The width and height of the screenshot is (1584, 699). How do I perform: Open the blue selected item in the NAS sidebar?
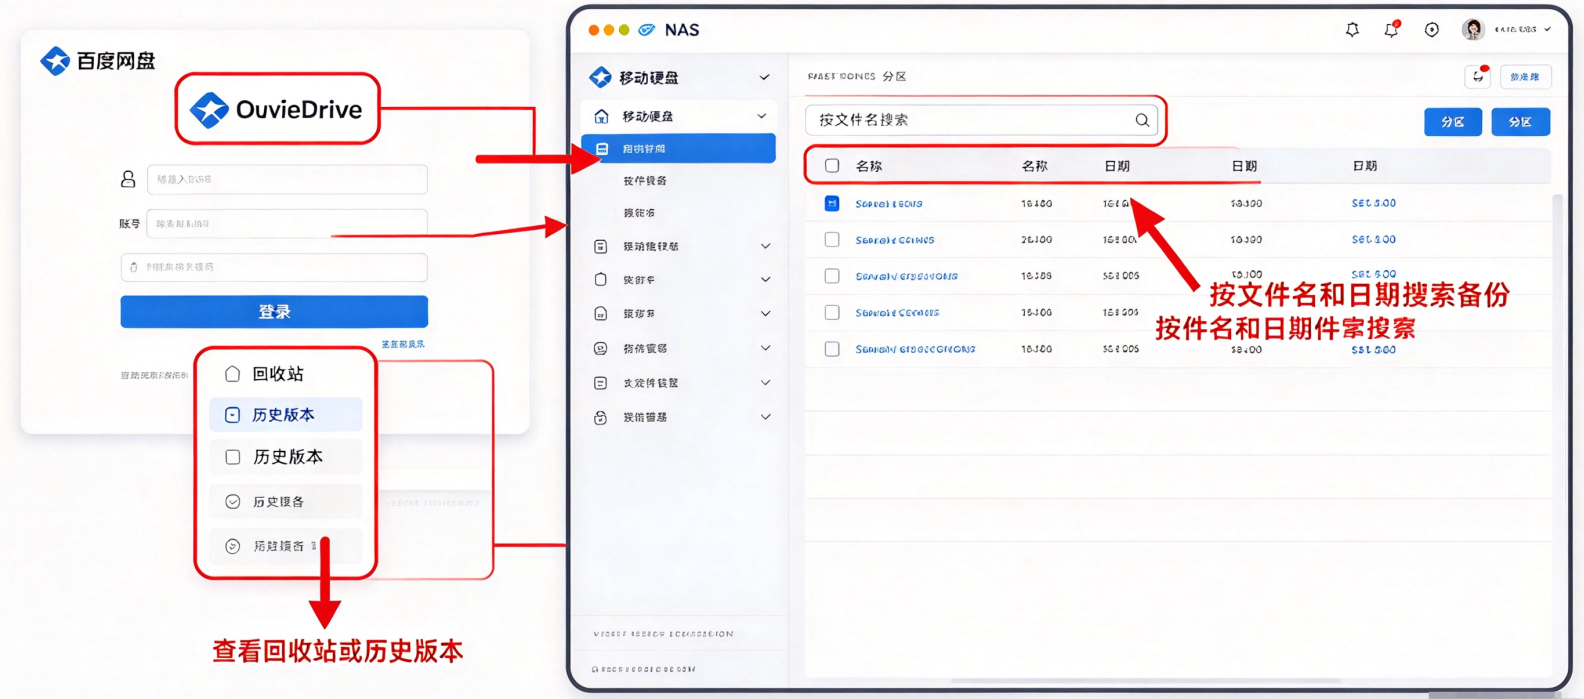678,149
